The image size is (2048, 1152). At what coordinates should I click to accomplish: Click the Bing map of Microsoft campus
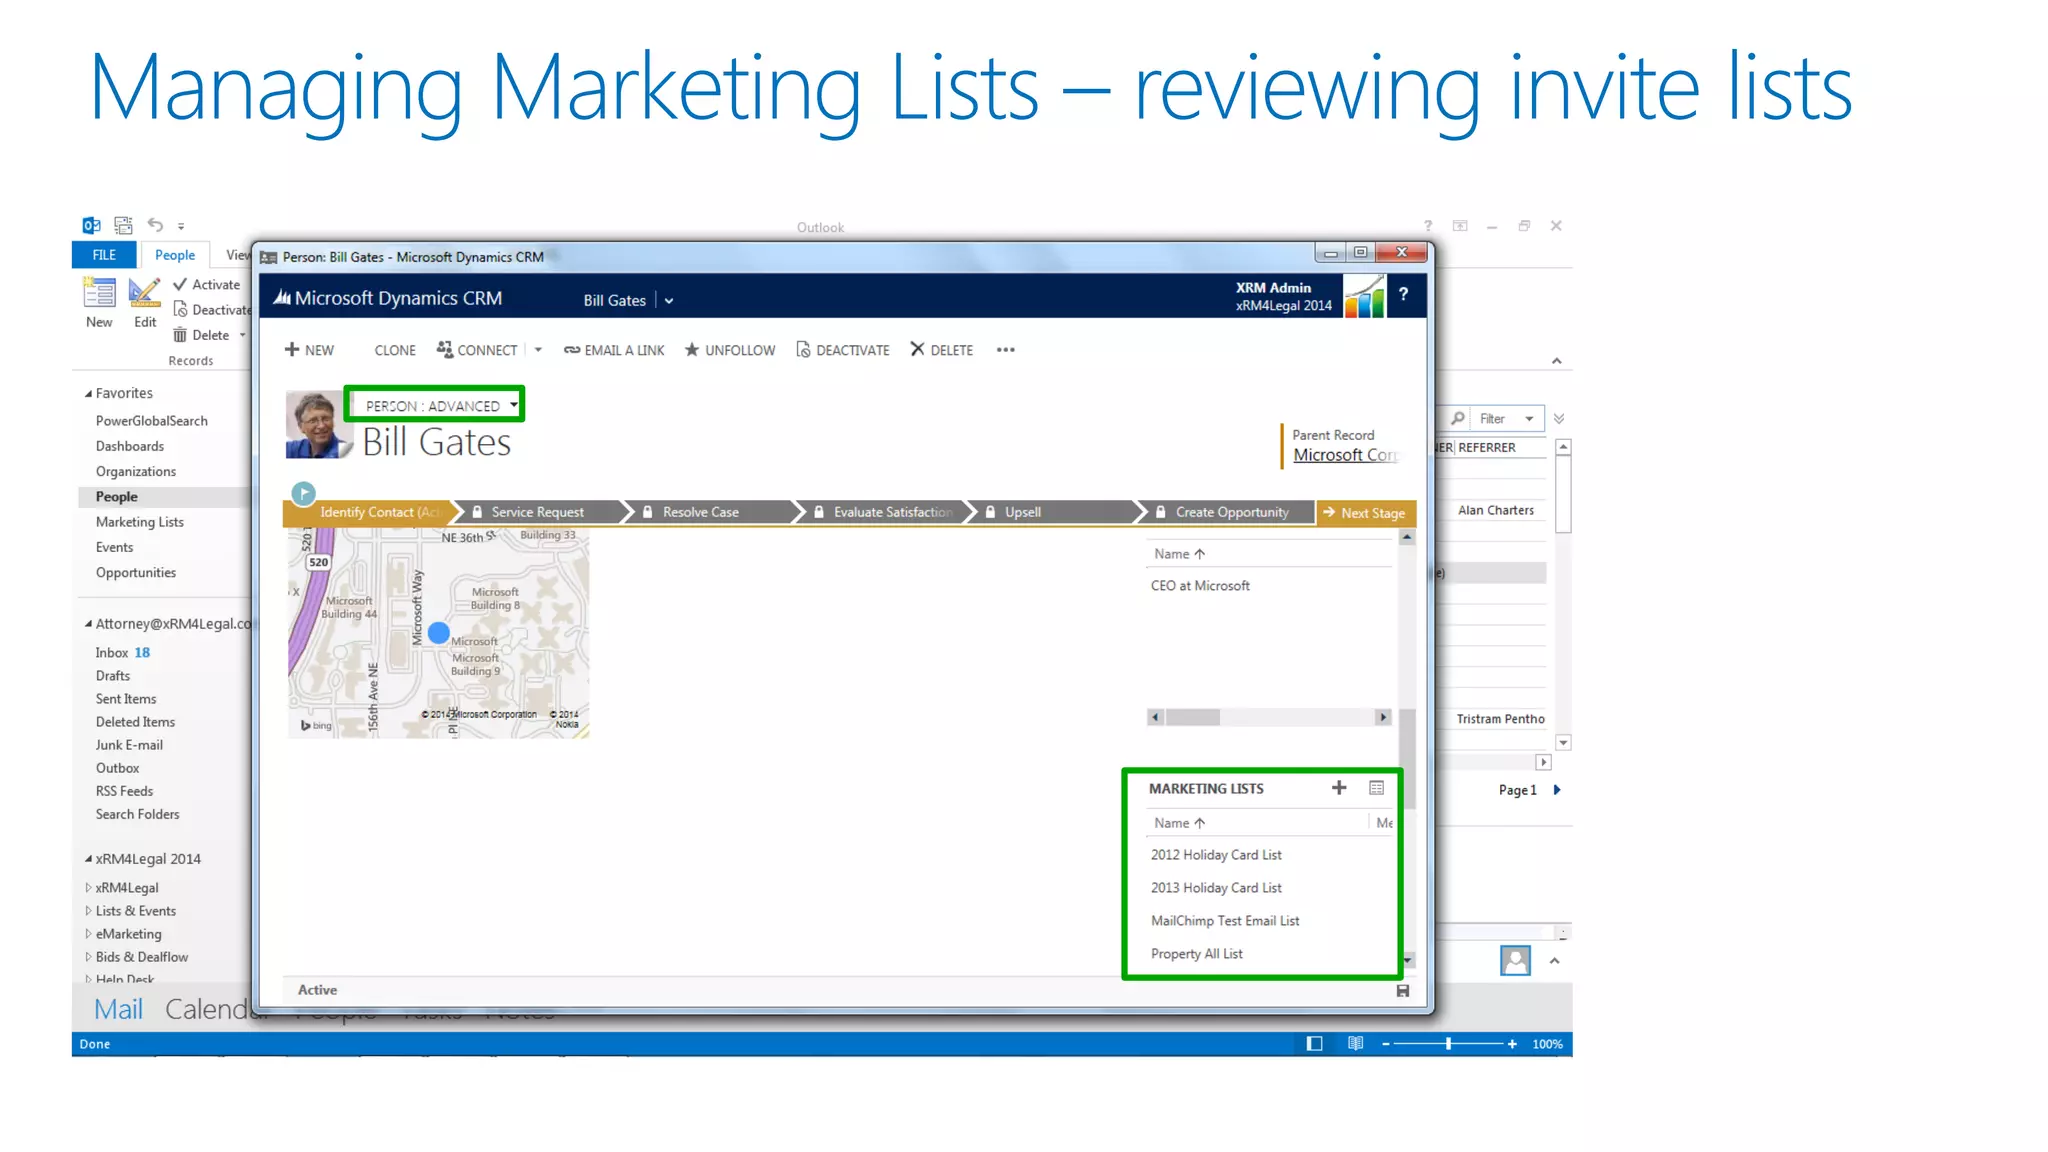(438, 634)
